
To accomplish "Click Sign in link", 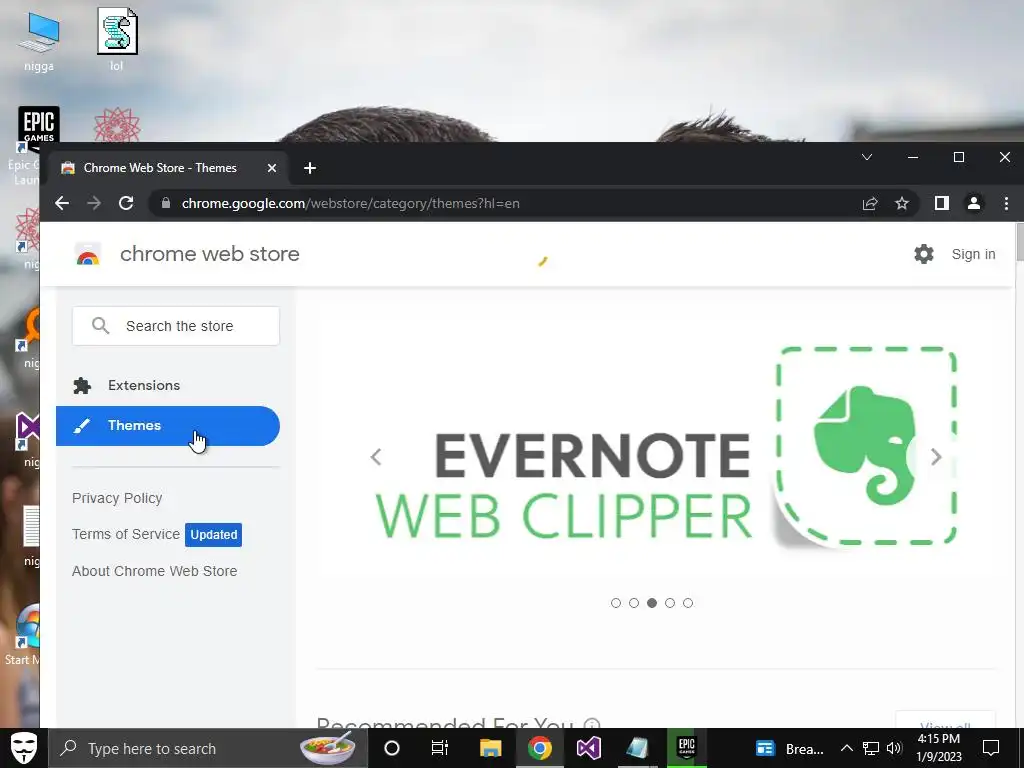I will (973, 254).
